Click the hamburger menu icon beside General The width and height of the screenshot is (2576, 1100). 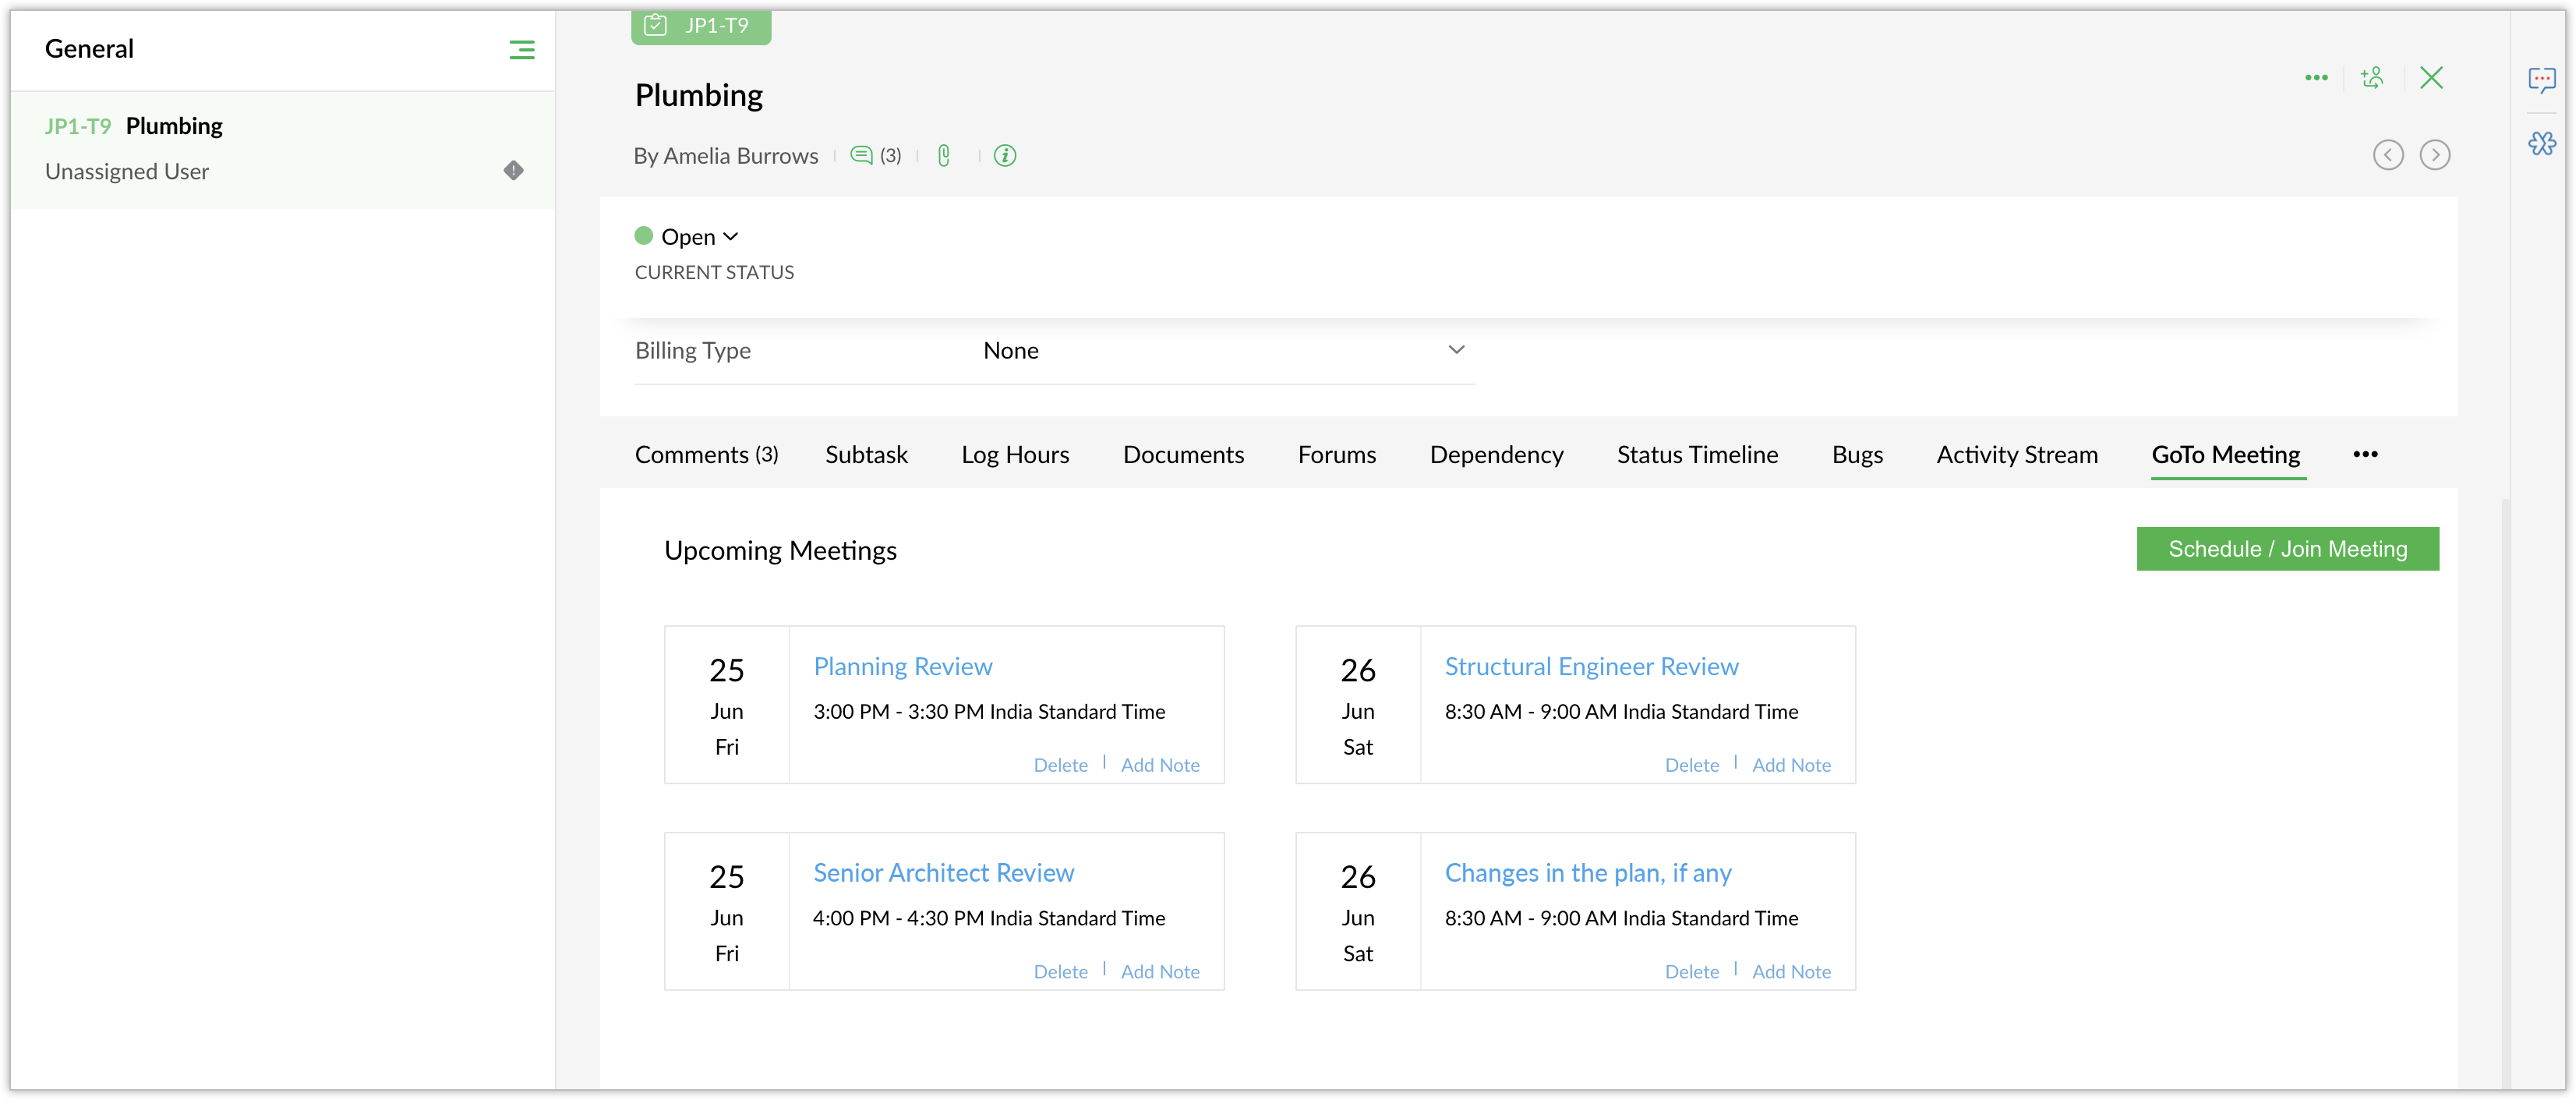(x=521, y=50)
